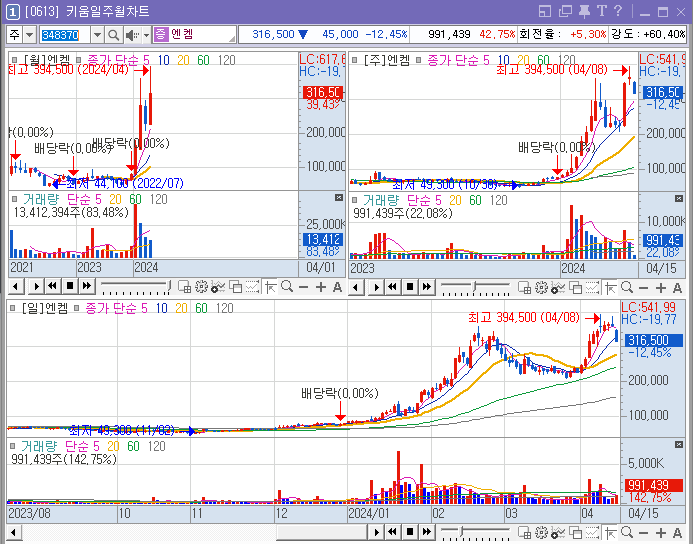Zoom in weekly chart with plus
The height and width of the screenshot is (544, 693).
(661, 288)
